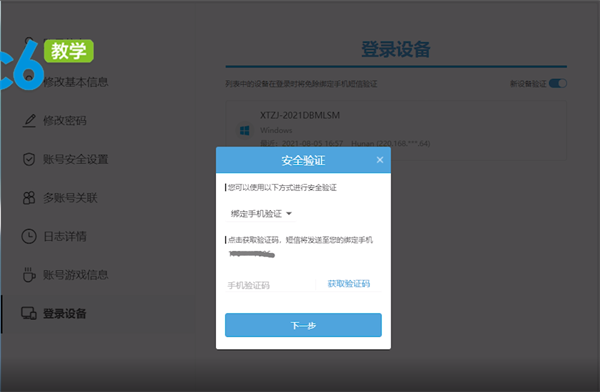Open 多账号关联 in the sidebar
Image resolution: width=600 pixels, height=392 pixels.
[x=70, y=198]
